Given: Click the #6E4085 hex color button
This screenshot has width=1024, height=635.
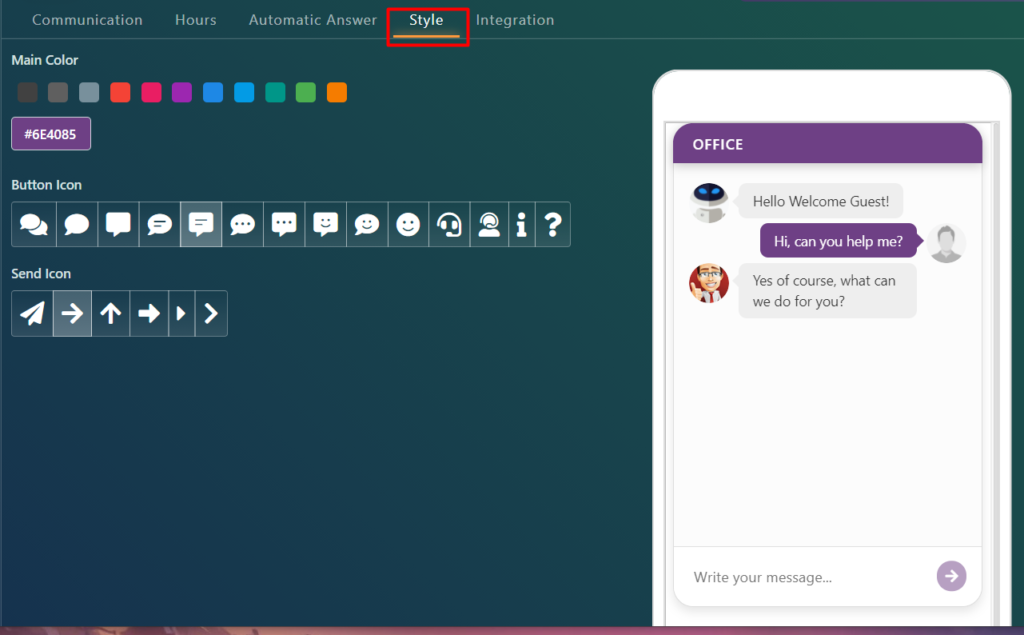Looking at the screenshot, I should tap(51, 134).
